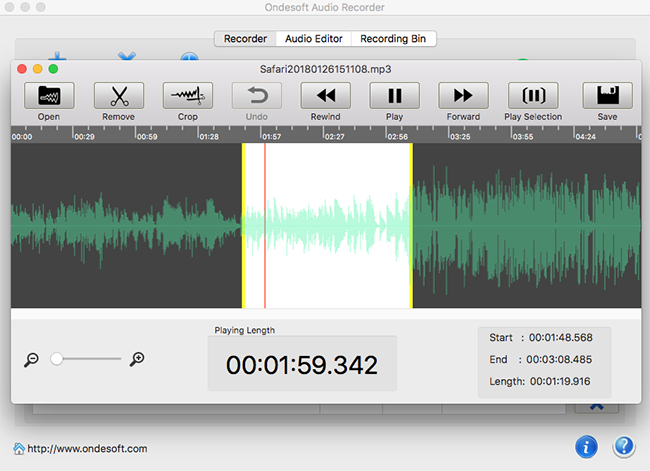Click the red playhead line in waveform
Image resolution: width=650 pixels, height=471 pixels.
pyautogui.click(x=265, y=225)
